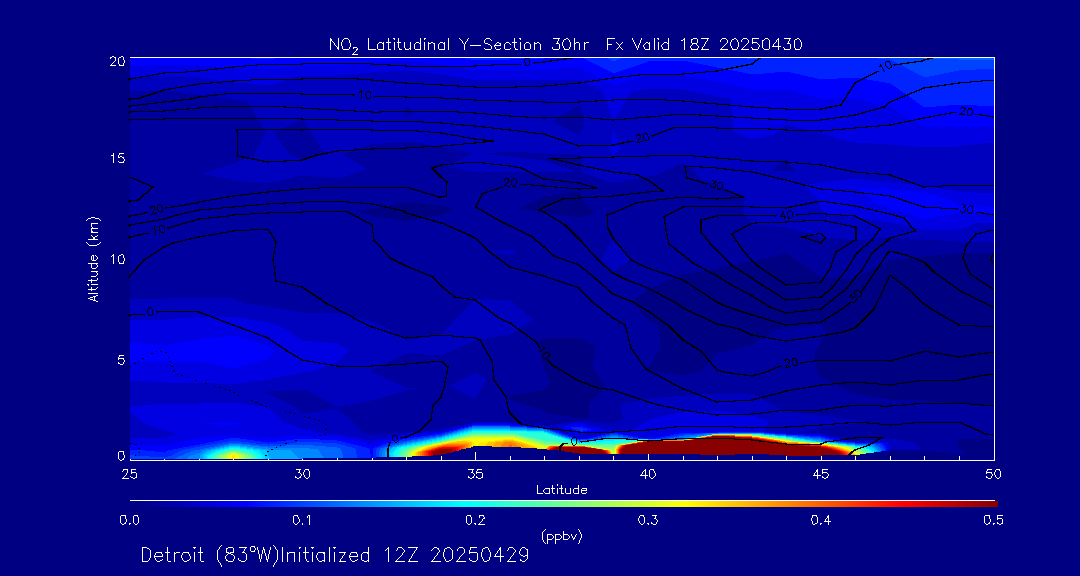This screenshot has height=576, width=1080.
Task: Click the "Latitude" axis label
Action: 561,490
